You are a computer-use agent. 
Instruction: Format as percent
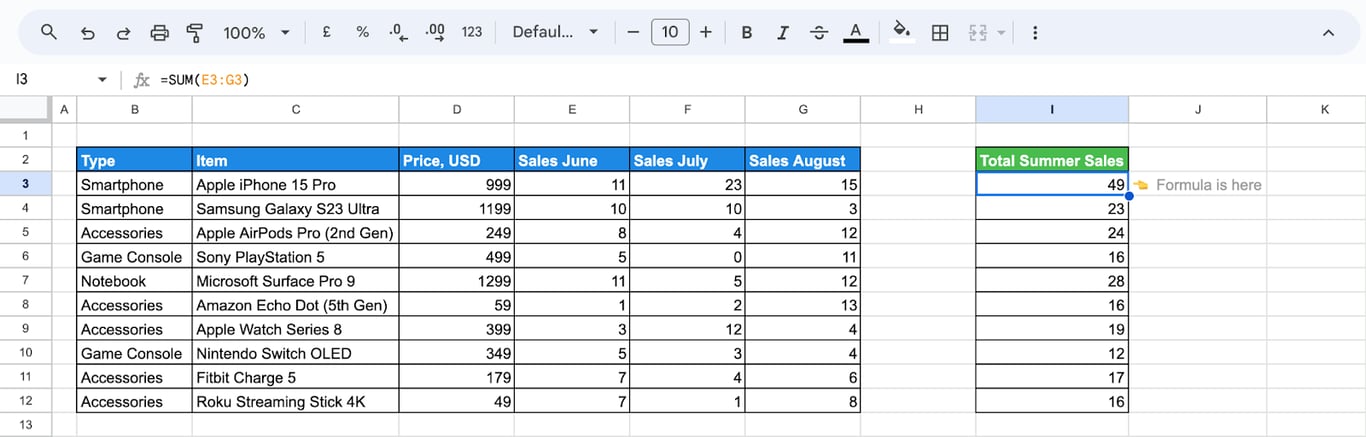coord(362,33)
